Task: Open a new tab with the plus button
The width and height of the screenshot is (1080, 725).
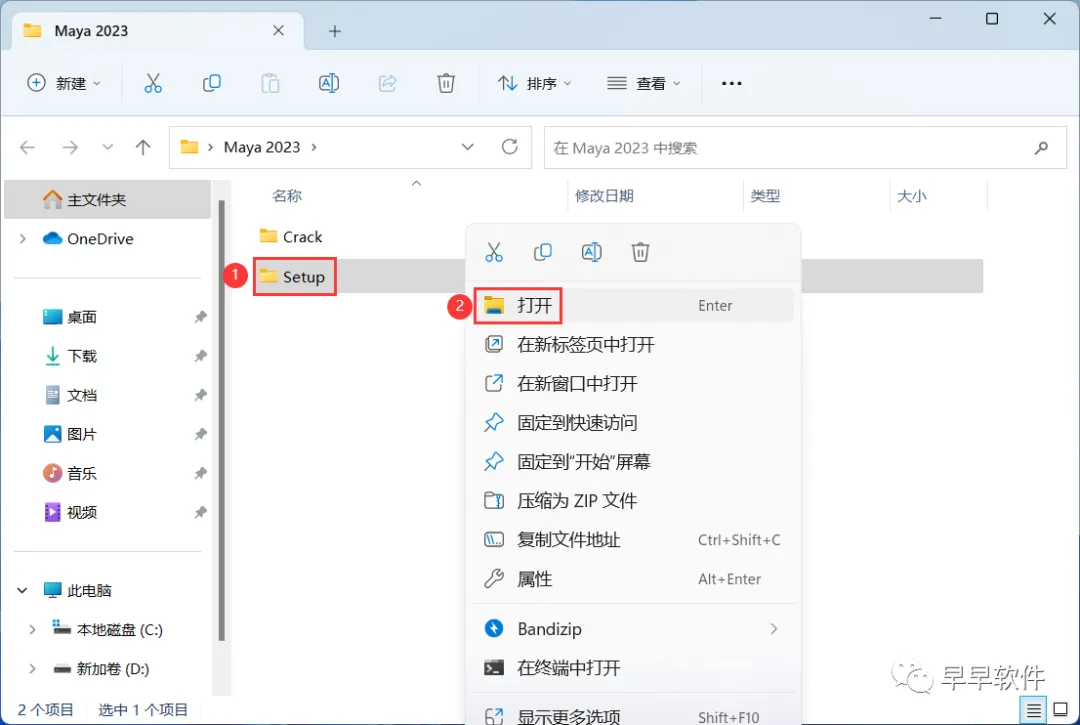Action: (x=335, y=31)
